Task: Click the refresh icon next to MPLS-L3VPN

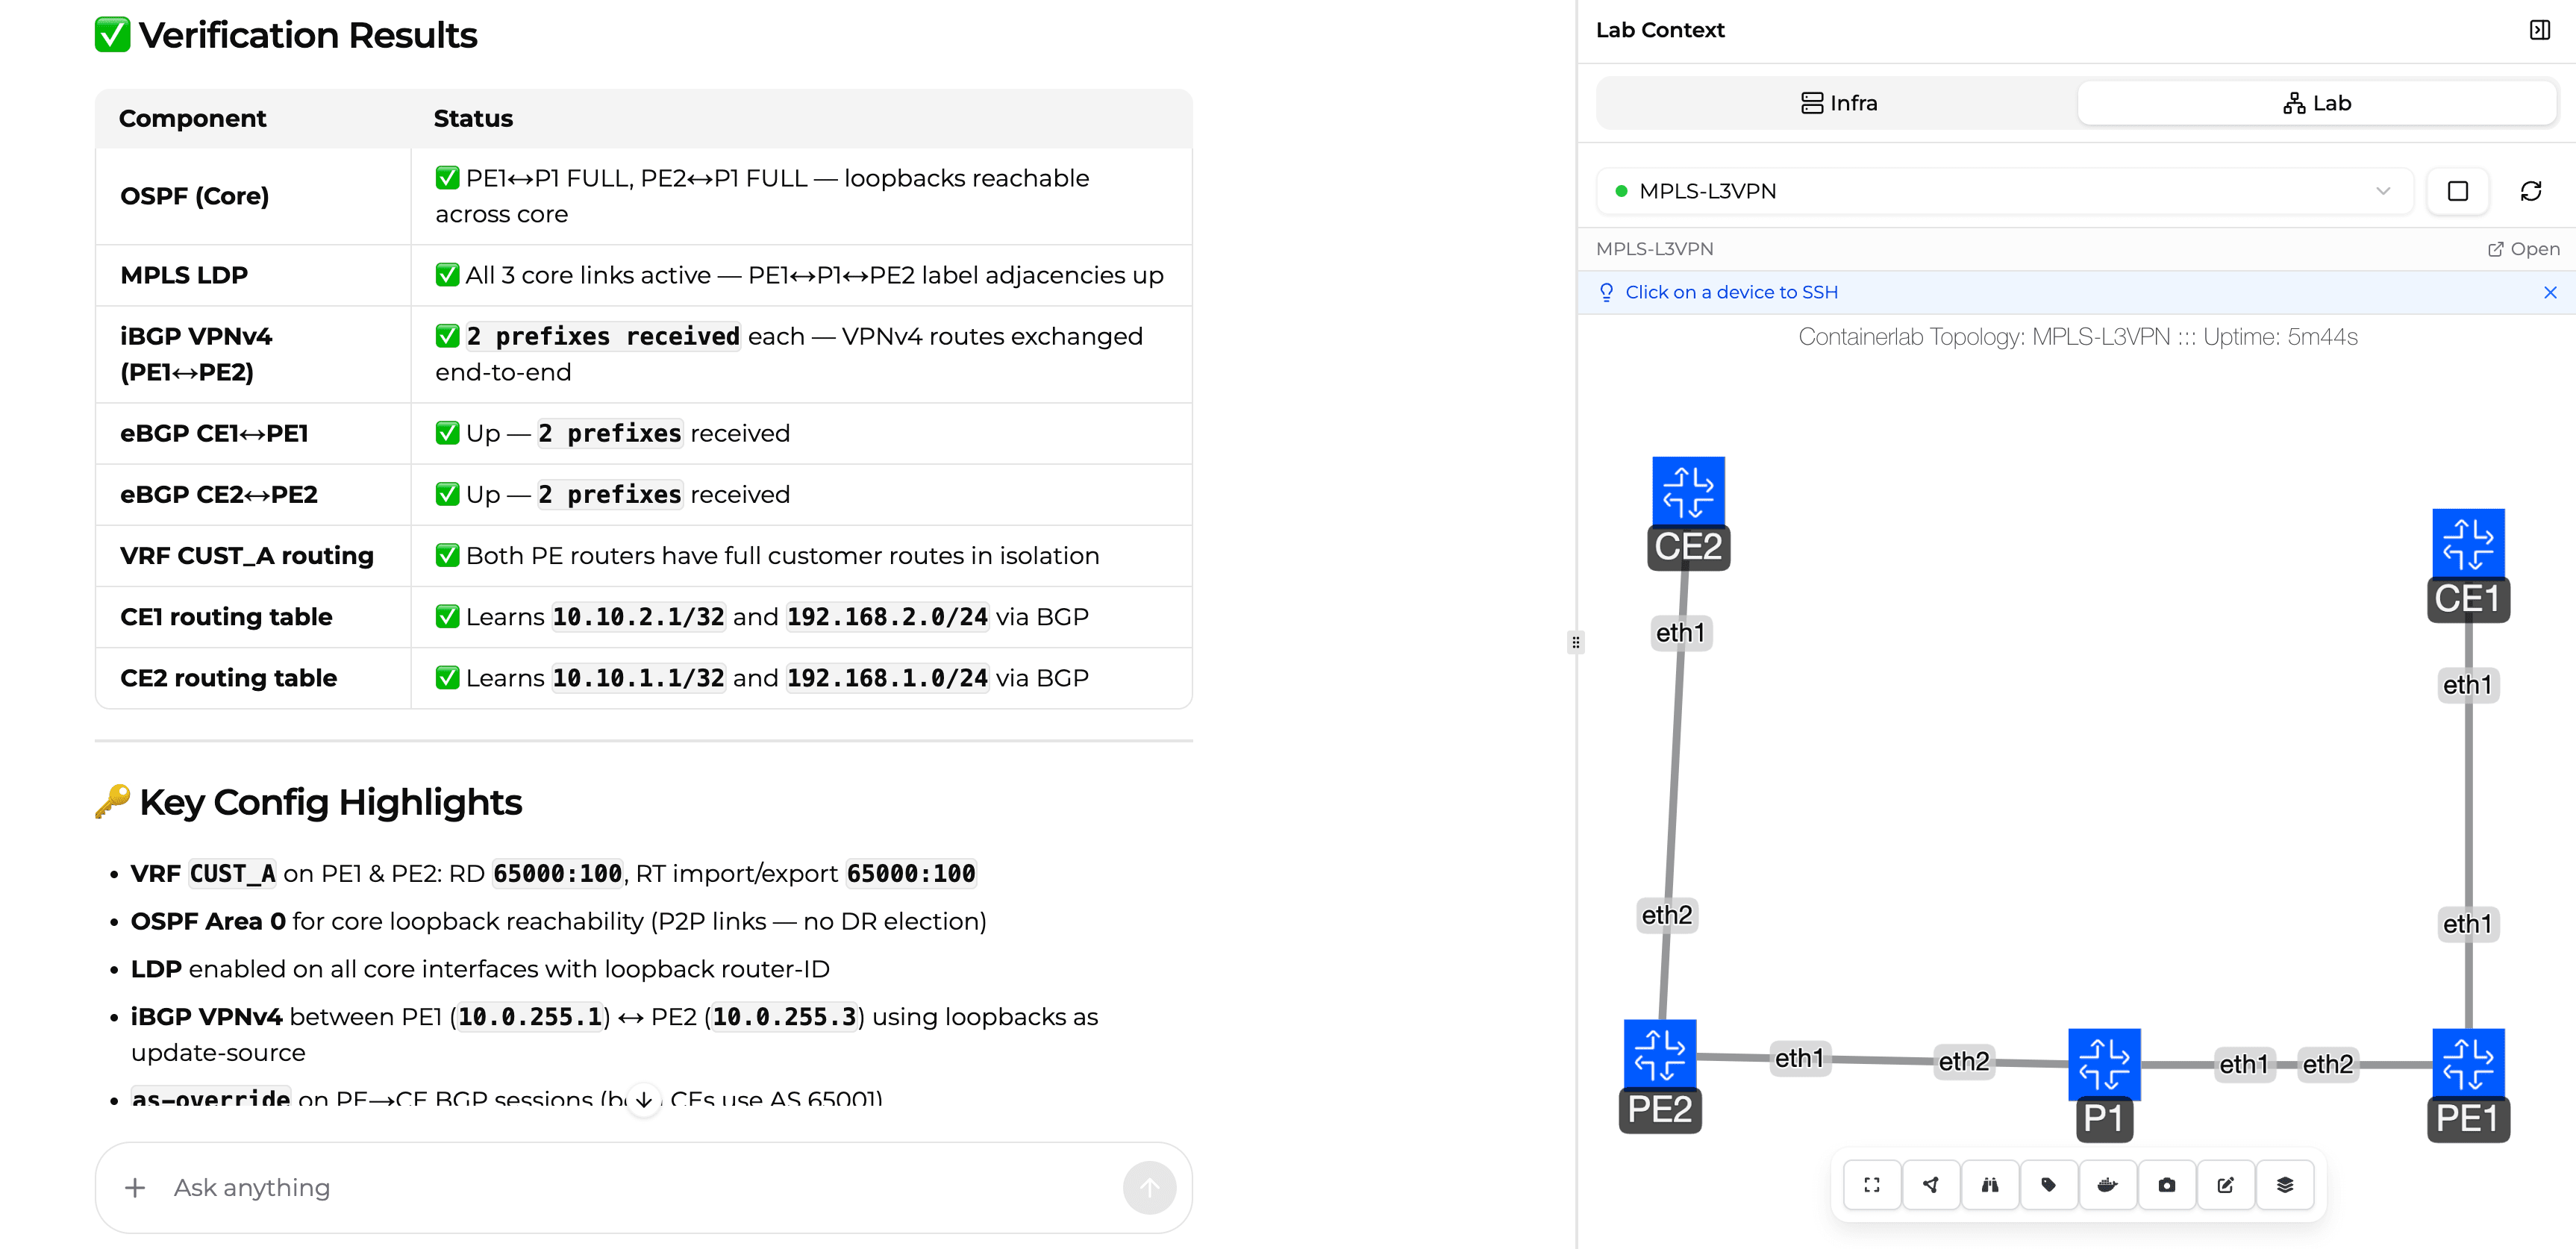Action: [2532, 190]
